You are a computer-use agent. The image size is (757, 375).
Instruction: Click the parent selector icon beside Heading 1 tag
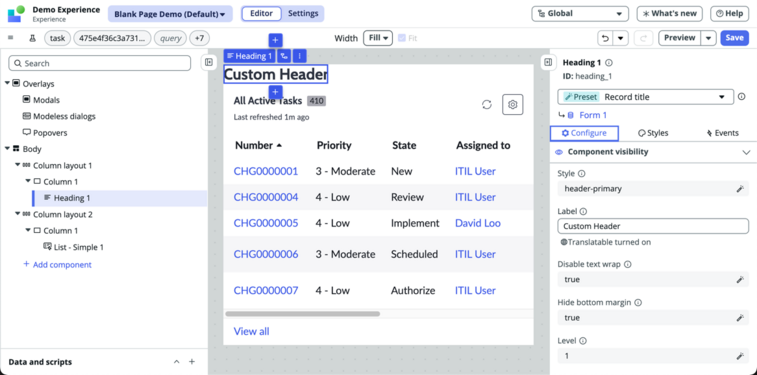284,56
